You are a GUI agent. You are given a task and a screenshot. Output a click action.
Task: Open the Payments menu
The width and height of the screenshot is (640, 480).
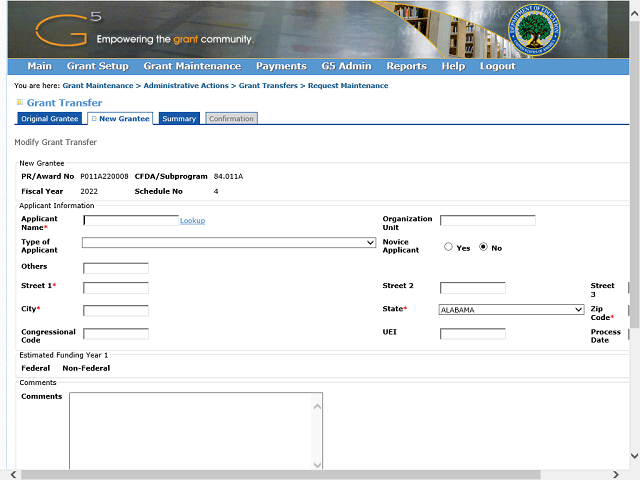click(281, 66)
